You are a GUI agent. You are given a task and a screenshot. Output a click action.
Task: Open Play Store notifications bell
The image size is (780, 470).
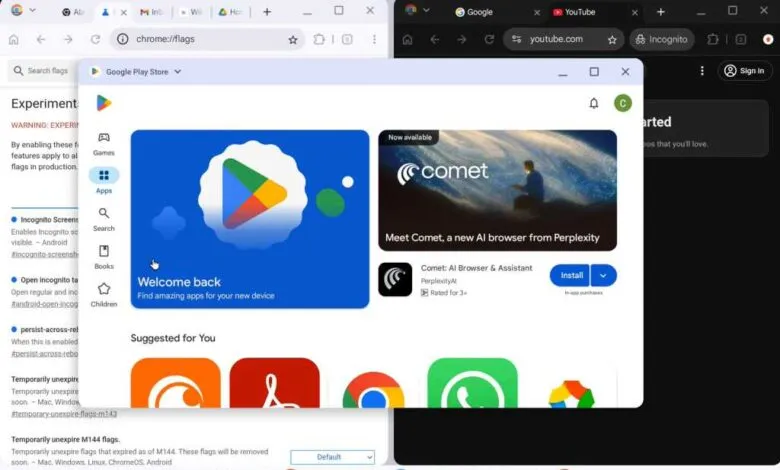point(593,103)
